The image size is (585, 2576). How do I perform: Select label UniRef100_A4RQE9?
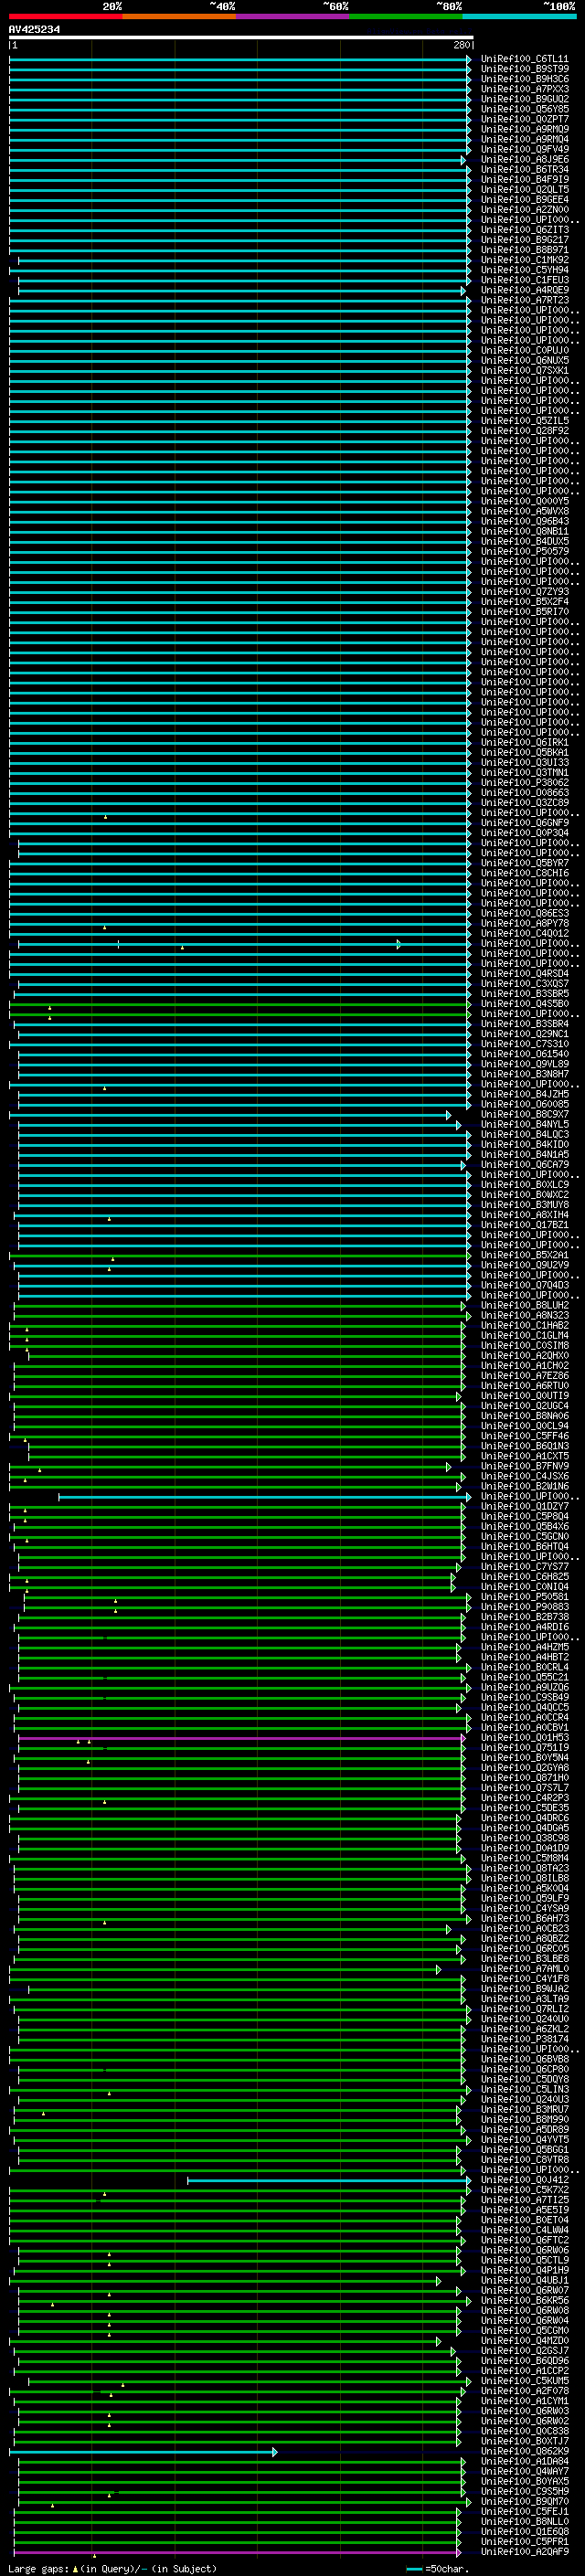[525, 290]
